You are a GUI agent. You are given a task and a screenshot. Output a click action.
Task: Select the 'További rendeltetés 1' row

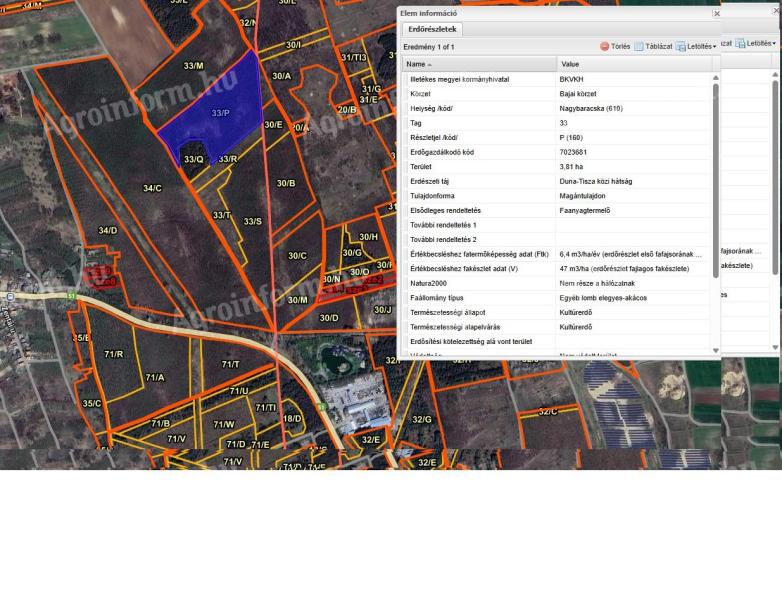coord(557,225)
